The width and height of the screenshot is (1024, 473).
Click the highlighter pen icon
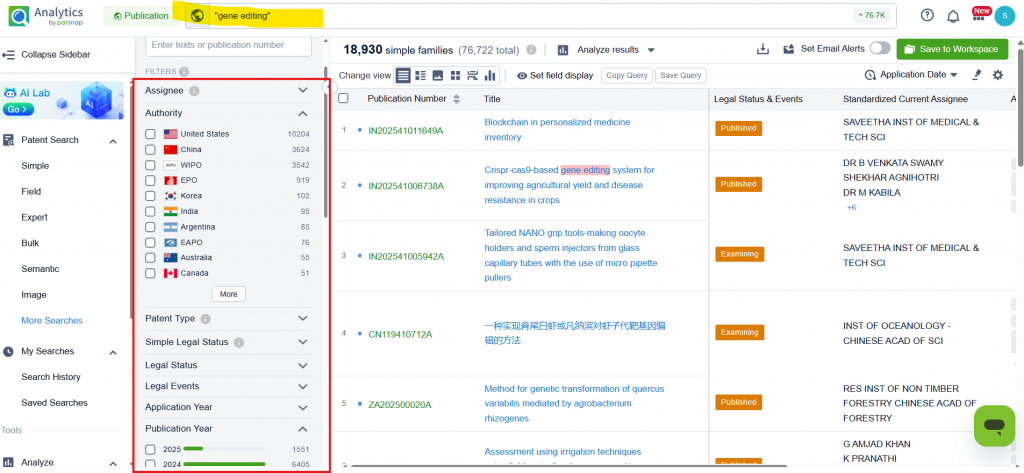[976, 75]
